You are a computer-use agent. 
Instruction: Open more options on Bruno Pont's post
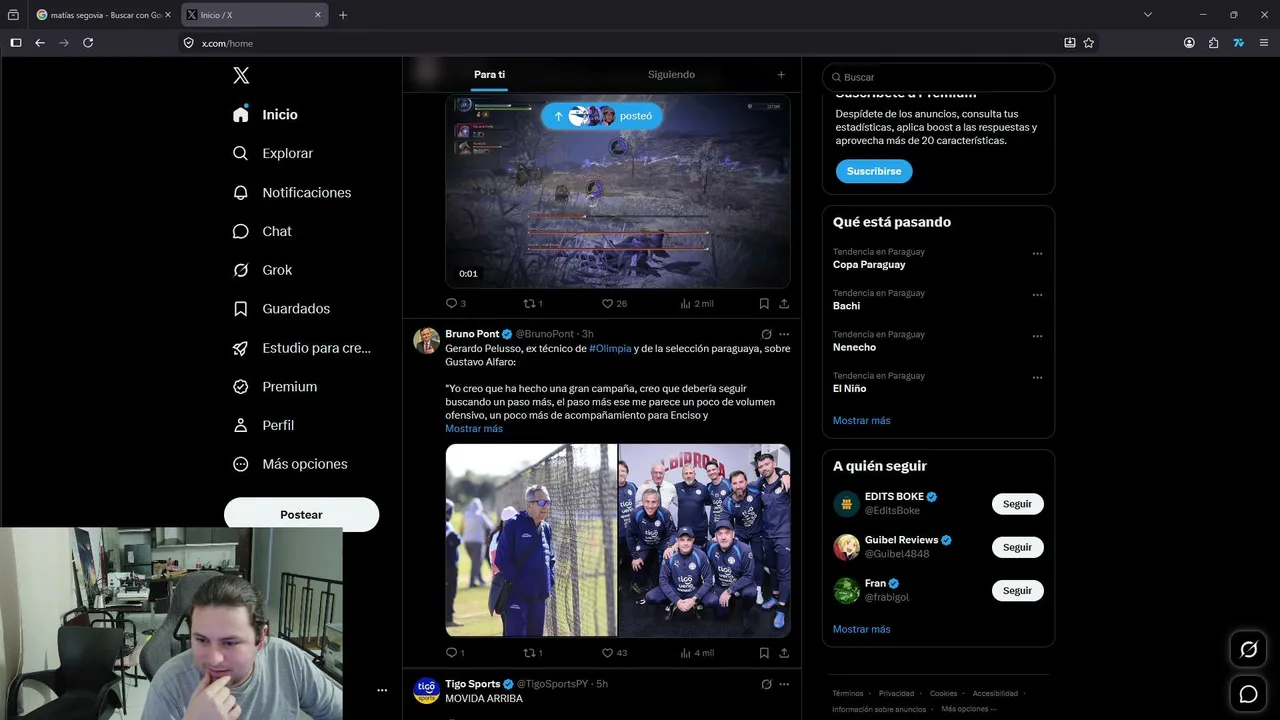click(784, 334)
